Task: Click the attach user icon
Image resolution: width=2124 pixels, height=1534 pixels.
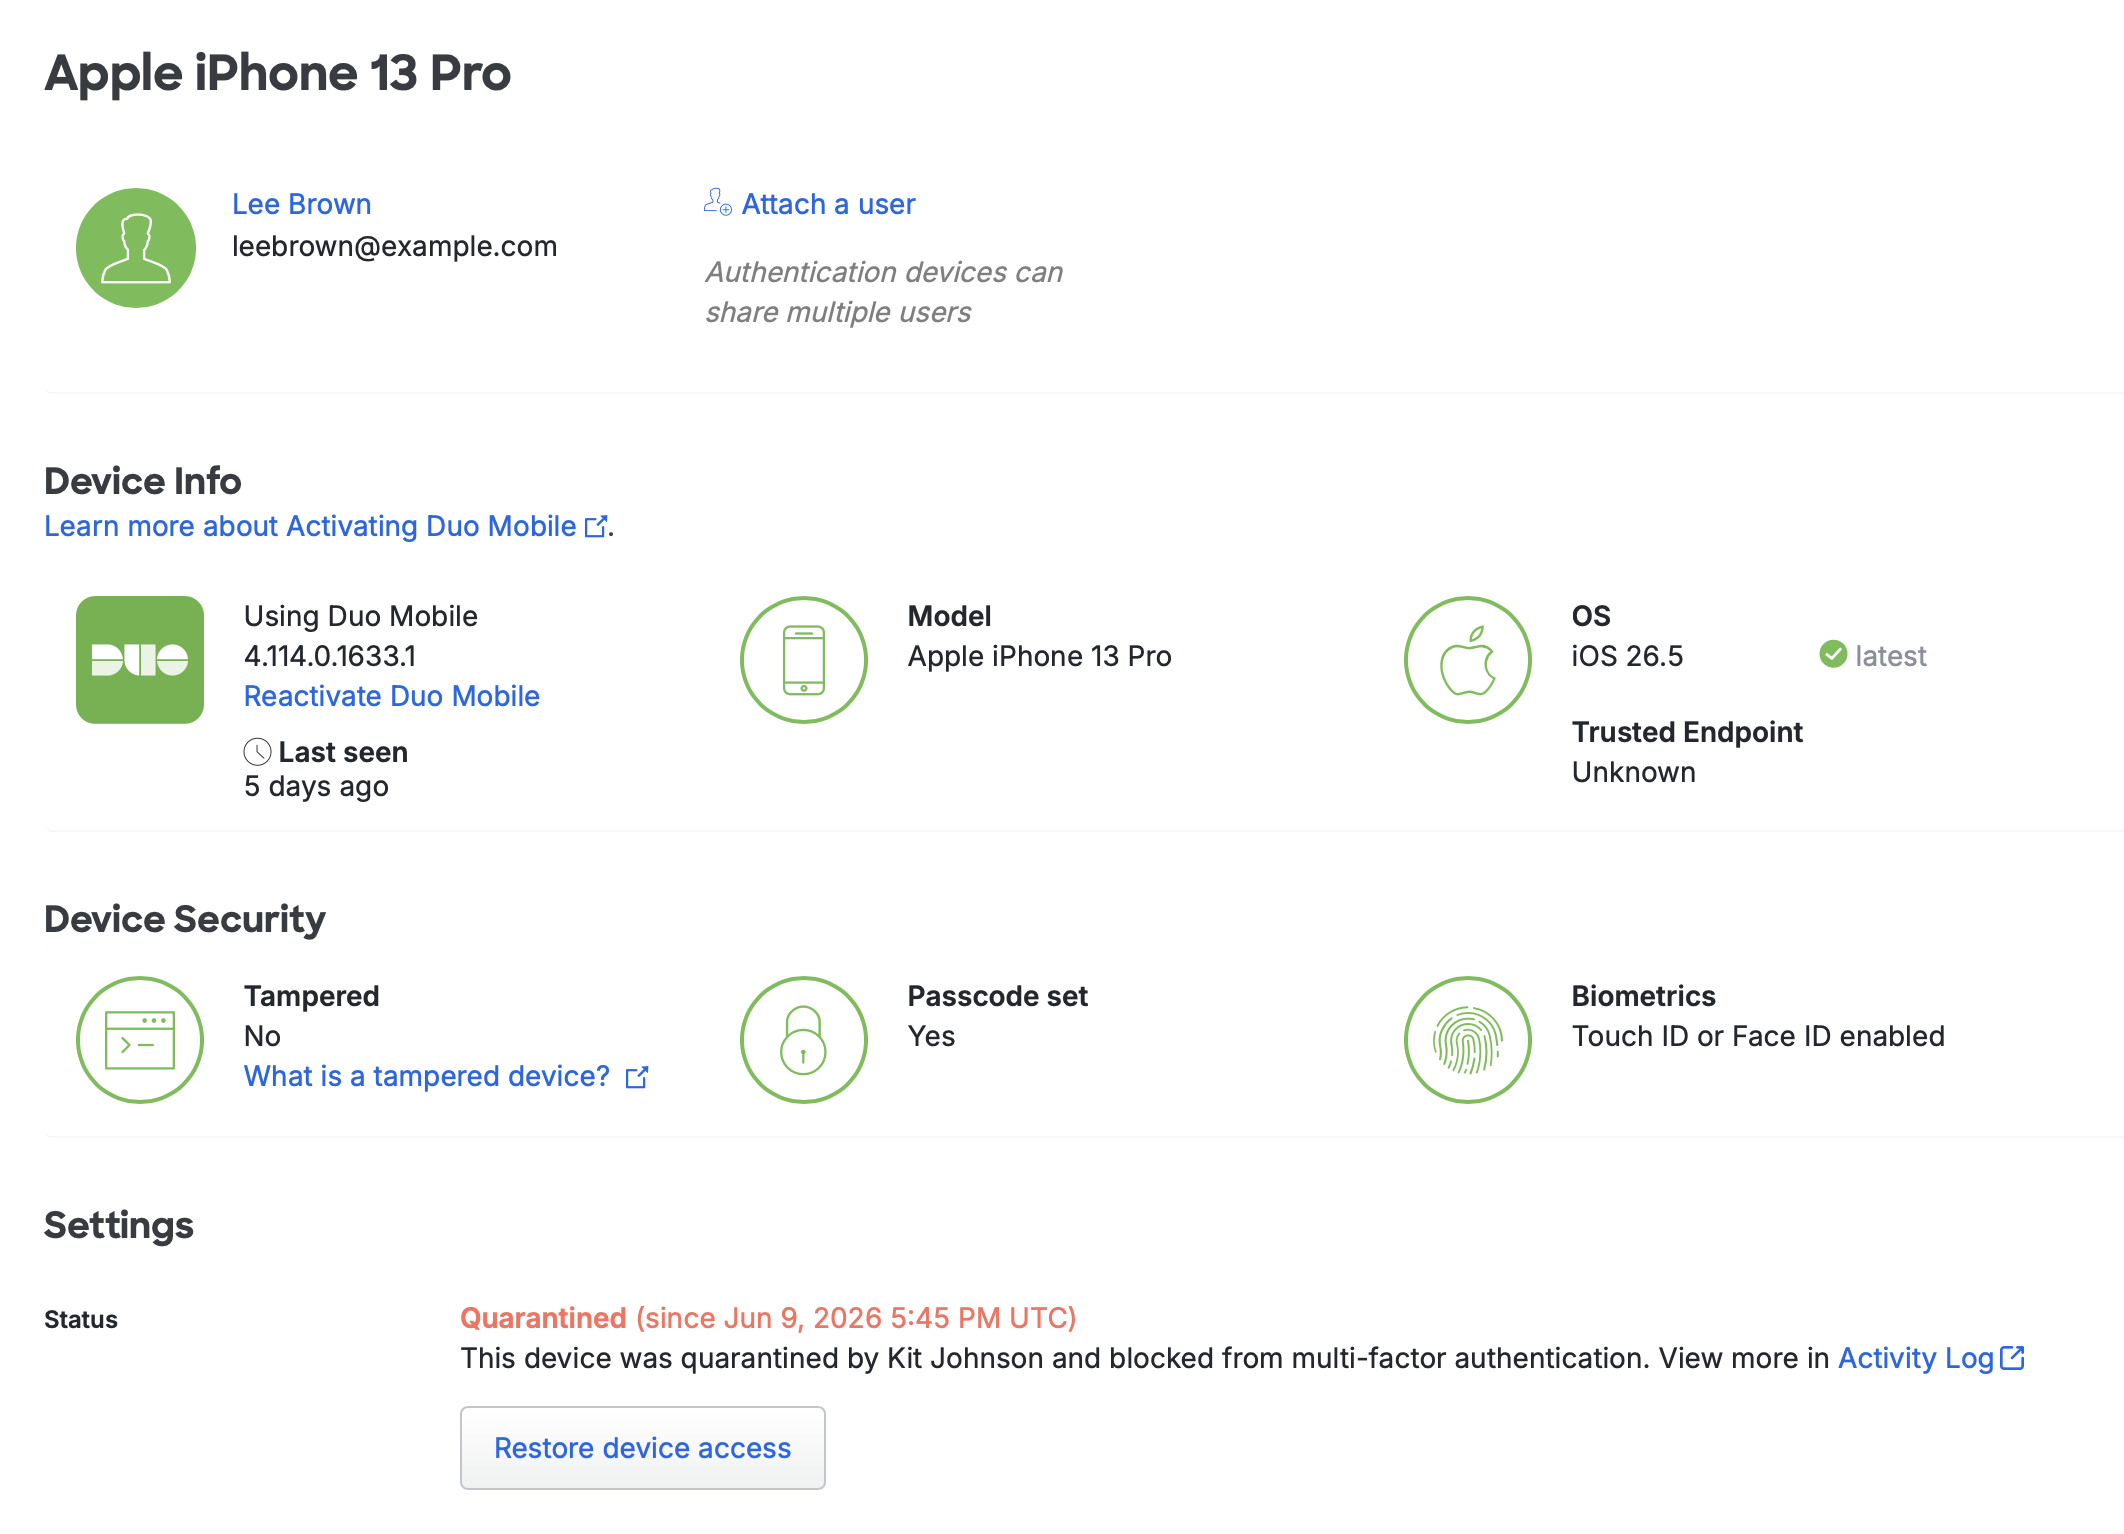Action: click(717, 202)
